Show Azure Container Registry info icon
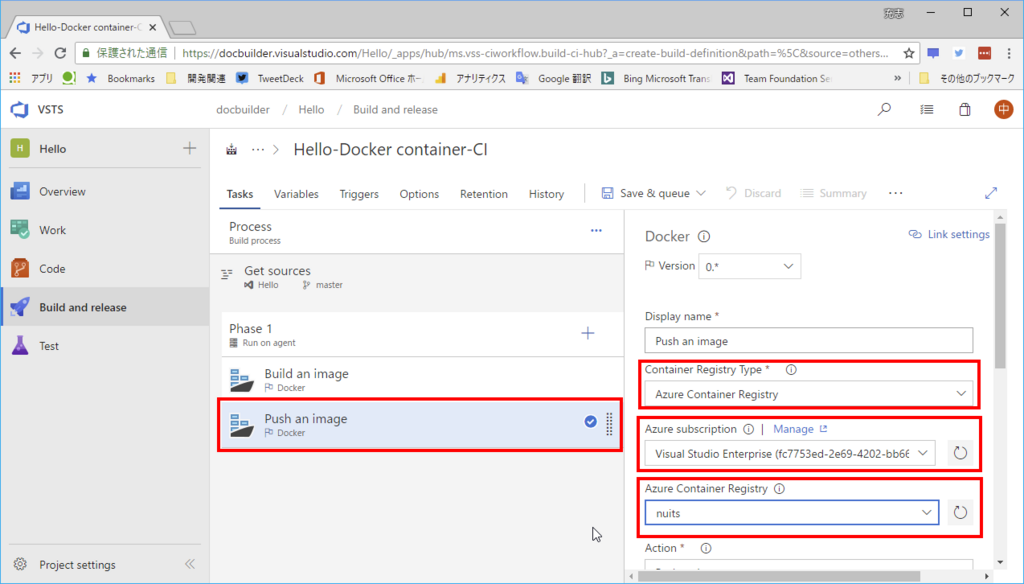1024x584 pixels. click(x=779, y=489)
